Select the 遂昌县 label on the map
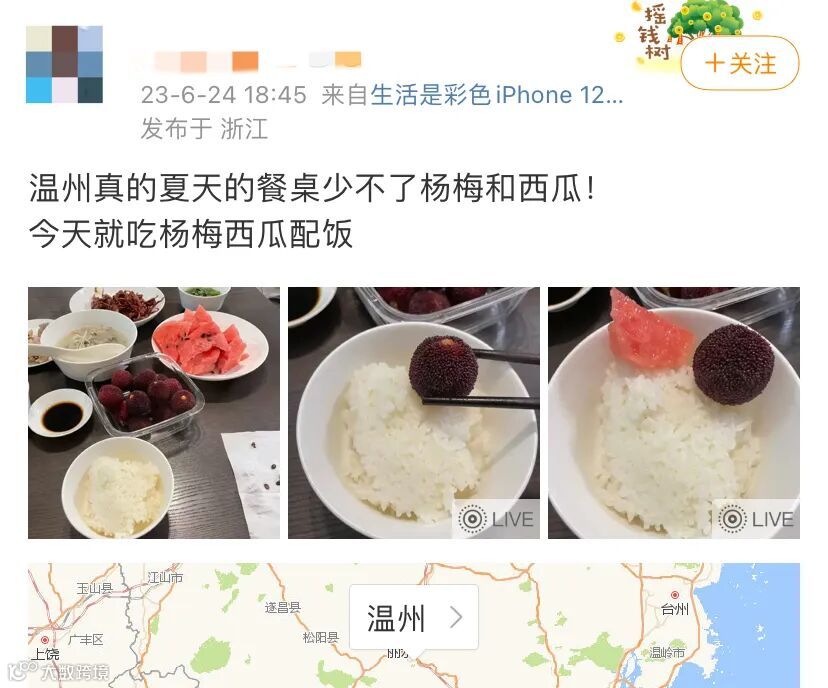 tap(283, 607)
